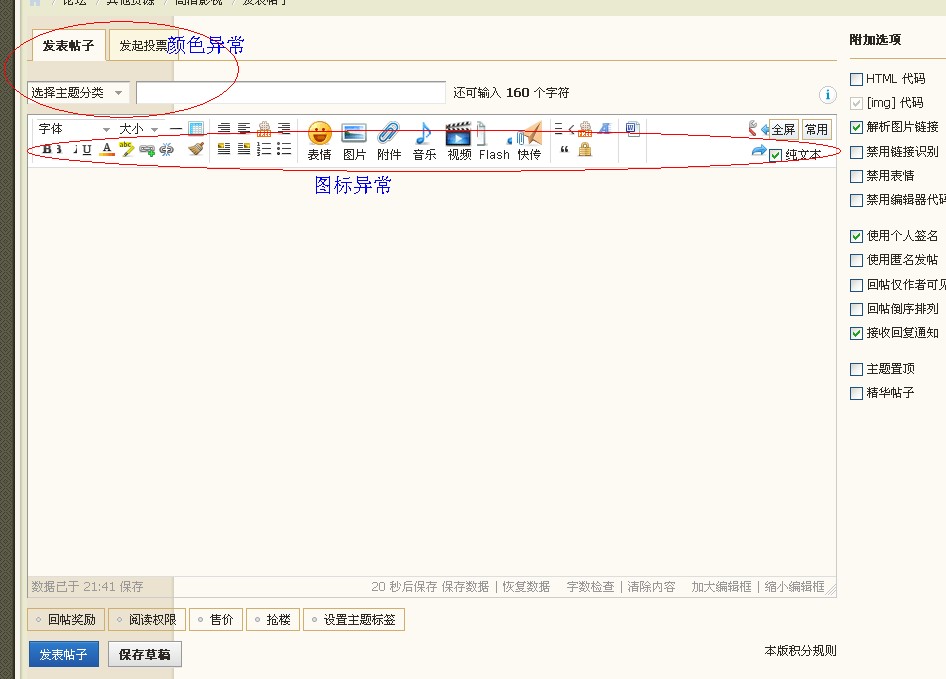
Task: Paste from Word document icon
Action: coord(632,129)
